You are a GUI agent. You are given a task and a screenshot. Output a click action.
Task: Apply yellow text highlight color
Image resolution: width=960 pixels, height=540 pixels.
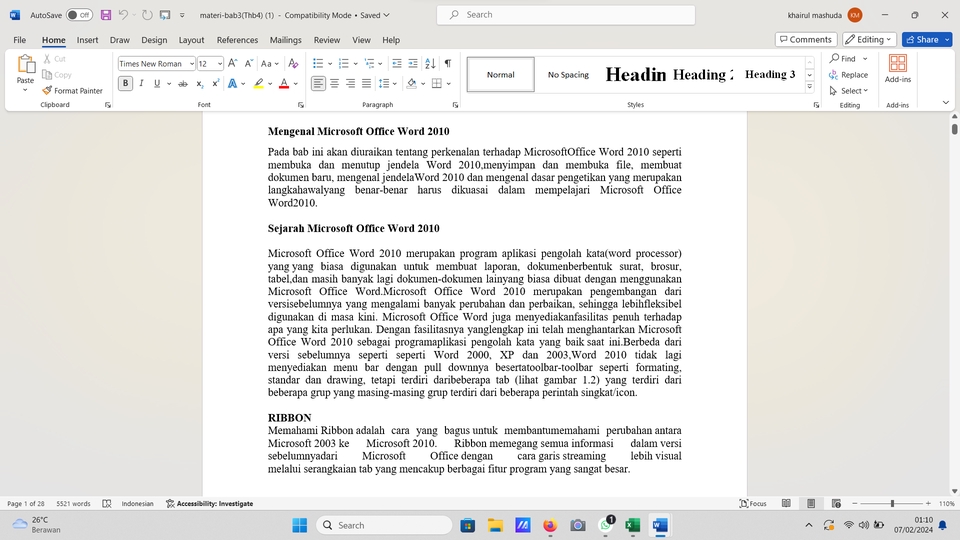coord(259,83)
